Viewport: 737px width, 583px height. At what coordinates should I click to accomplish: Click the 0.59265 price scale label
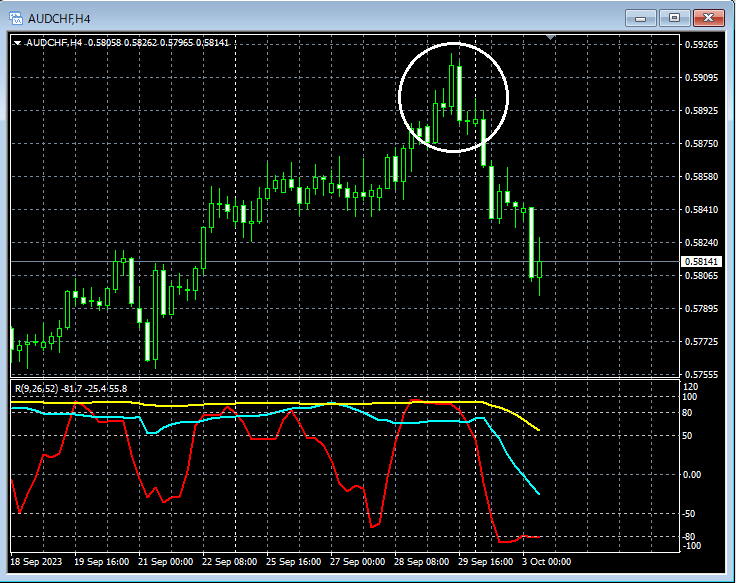(701, 45)
